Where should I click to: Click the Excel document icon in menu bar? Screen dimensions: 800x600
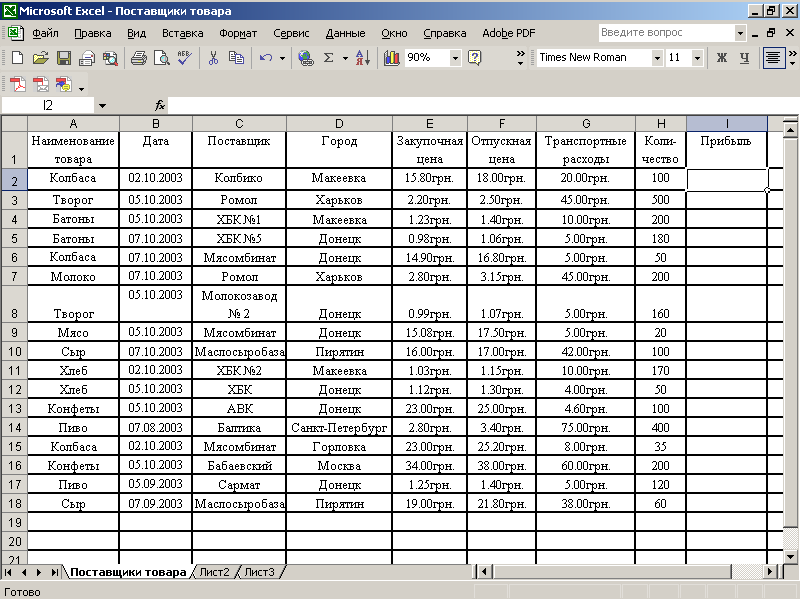(x=15, y=33)
